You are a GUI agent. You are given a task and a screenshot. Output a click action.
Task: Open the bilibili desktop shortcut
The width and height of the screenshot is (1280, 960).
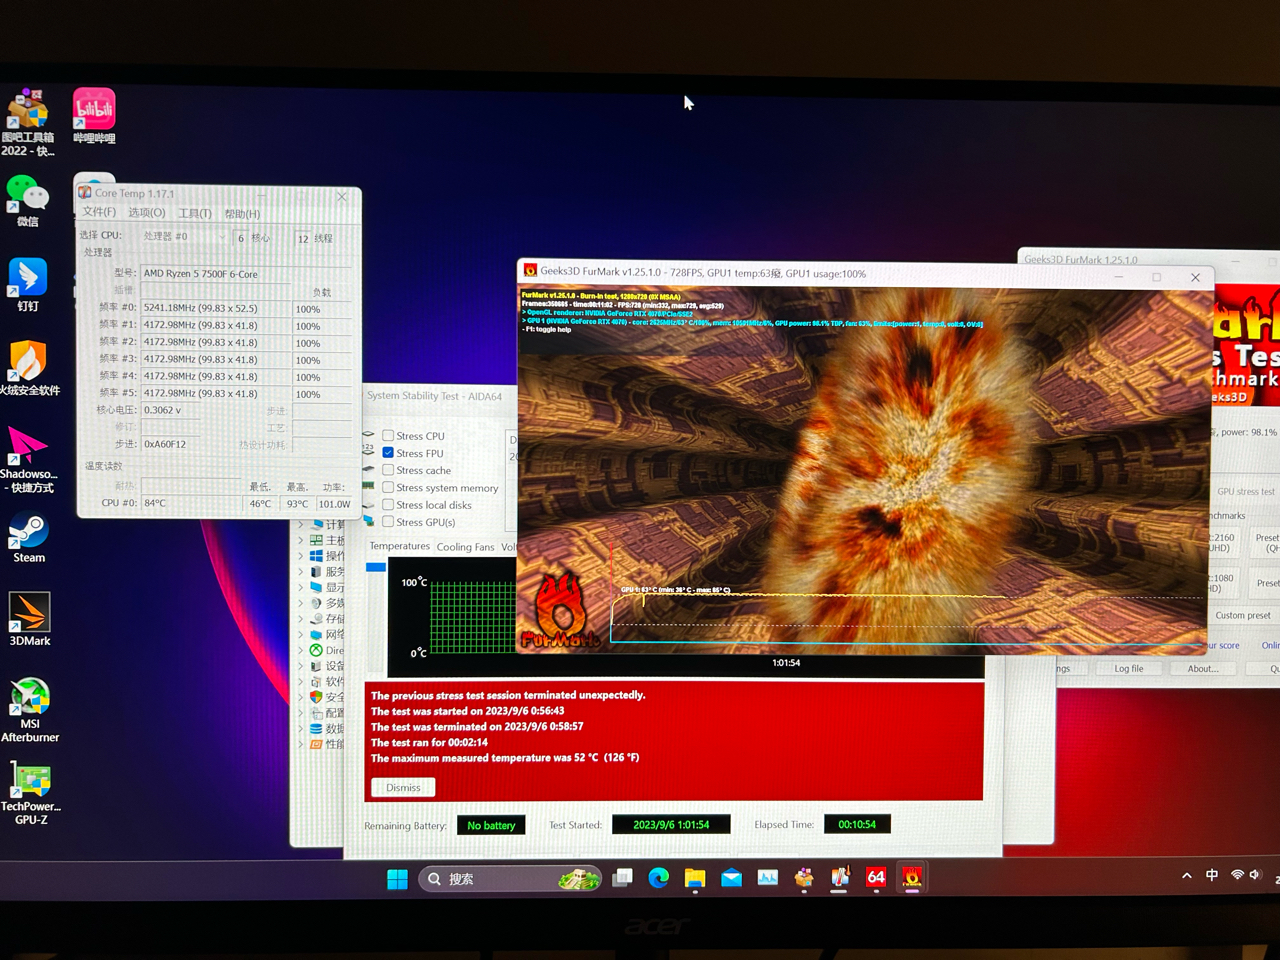(x=94, y=112)
